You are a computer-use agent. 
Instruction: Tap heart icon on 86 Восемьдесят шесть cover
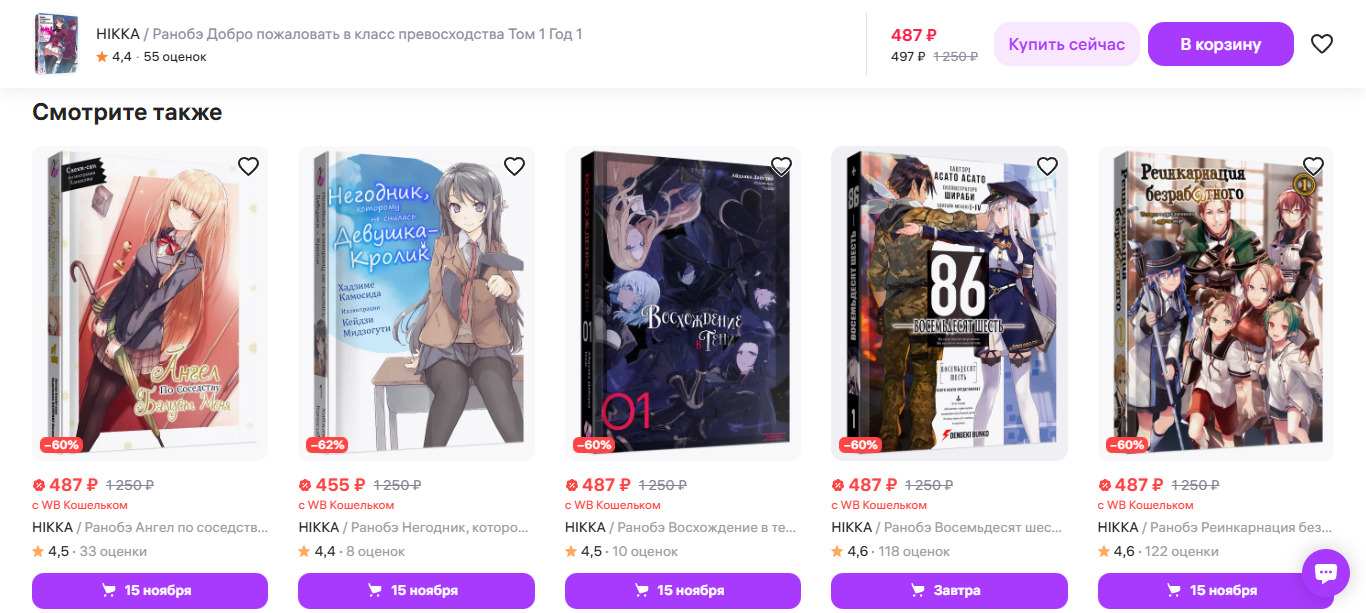click(x=1047, y=166)
